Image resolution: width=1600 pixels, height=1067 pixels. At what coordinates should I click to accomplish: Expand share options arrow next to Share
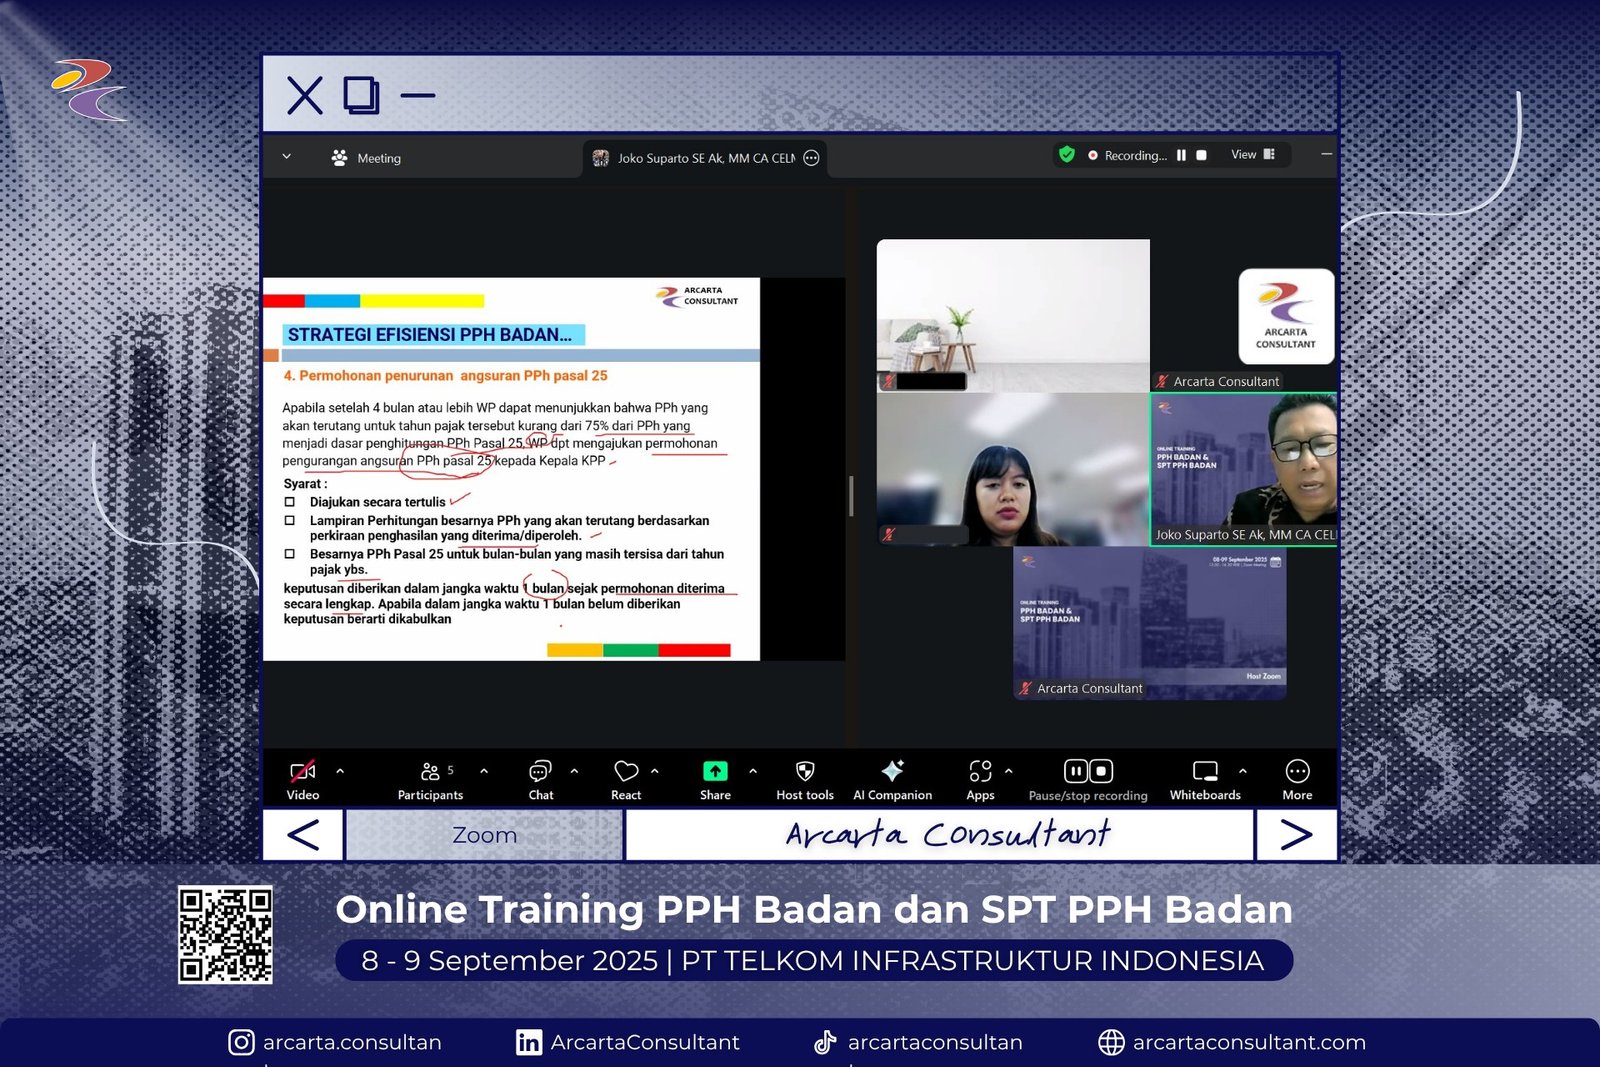tap(753, 771)
